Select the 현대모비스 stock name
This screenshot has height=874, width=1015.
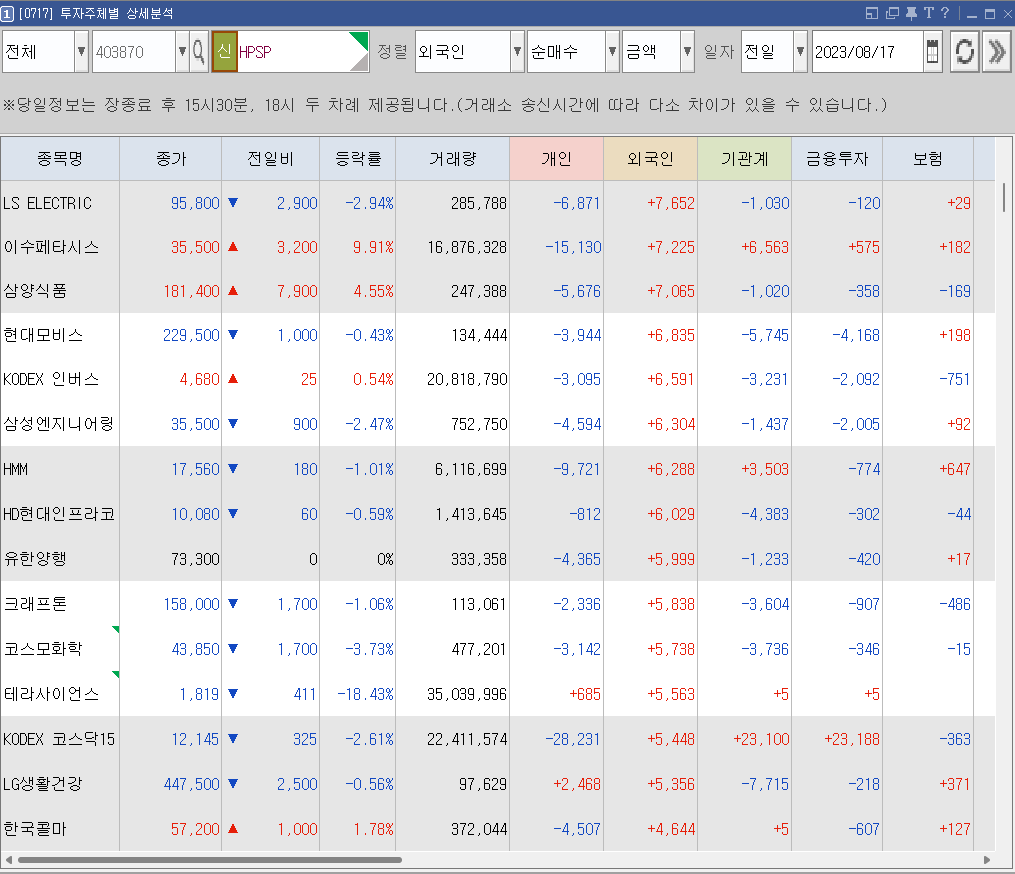[43, 335]
